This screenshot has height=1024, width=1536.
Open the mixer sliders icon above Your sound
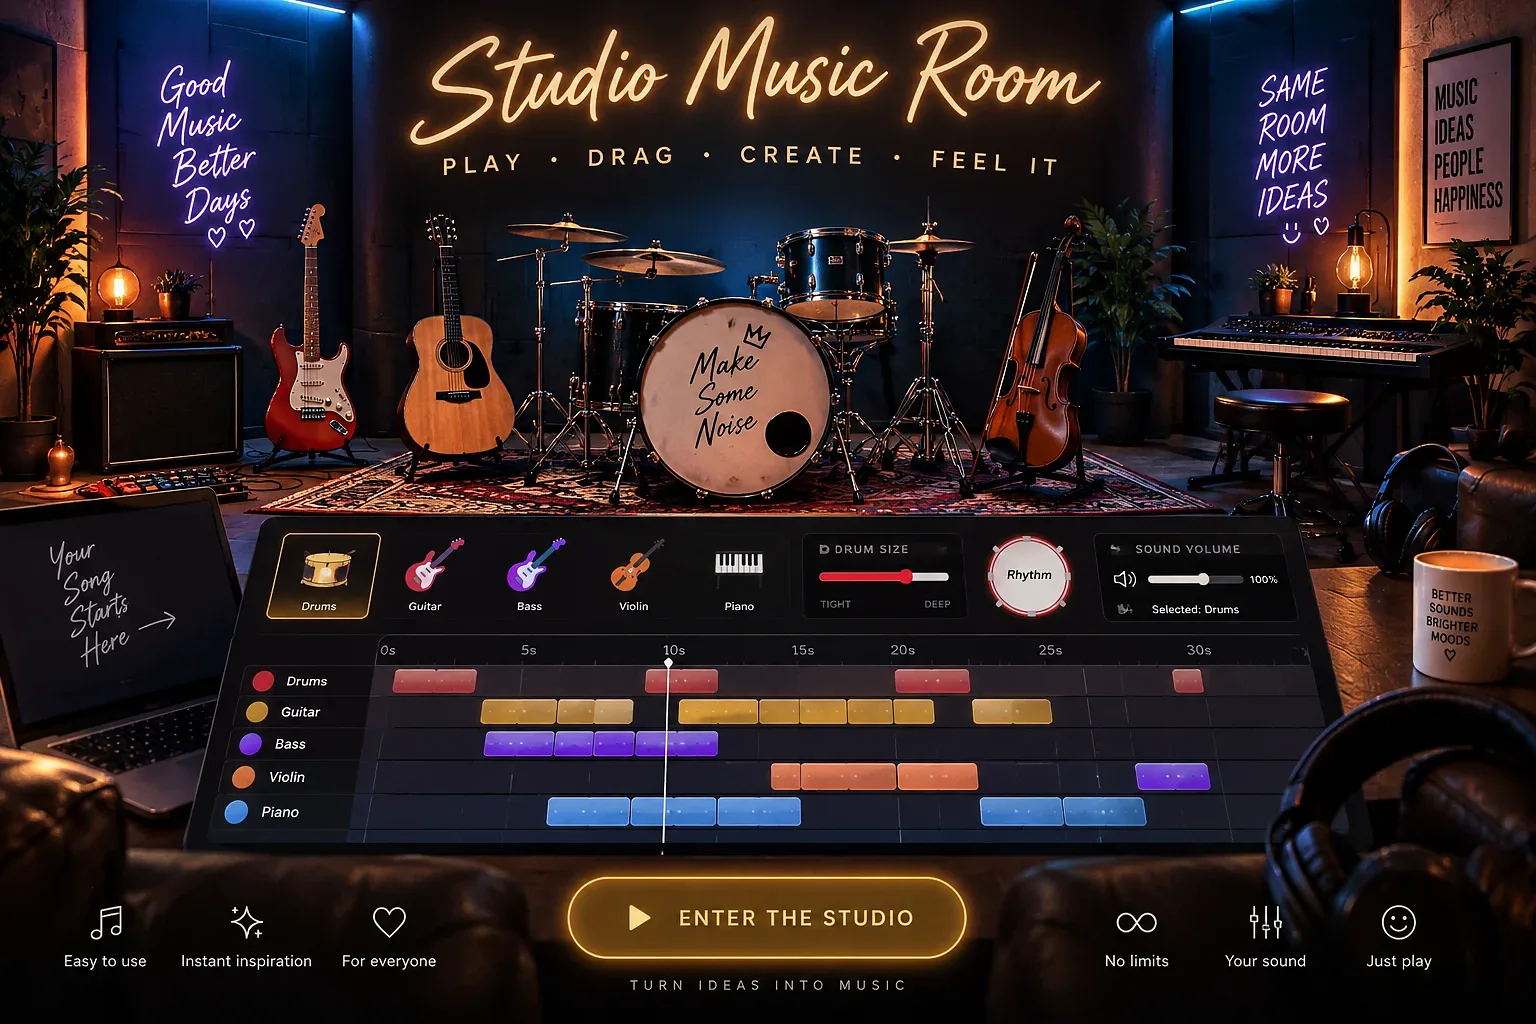tap(1265, 922)
